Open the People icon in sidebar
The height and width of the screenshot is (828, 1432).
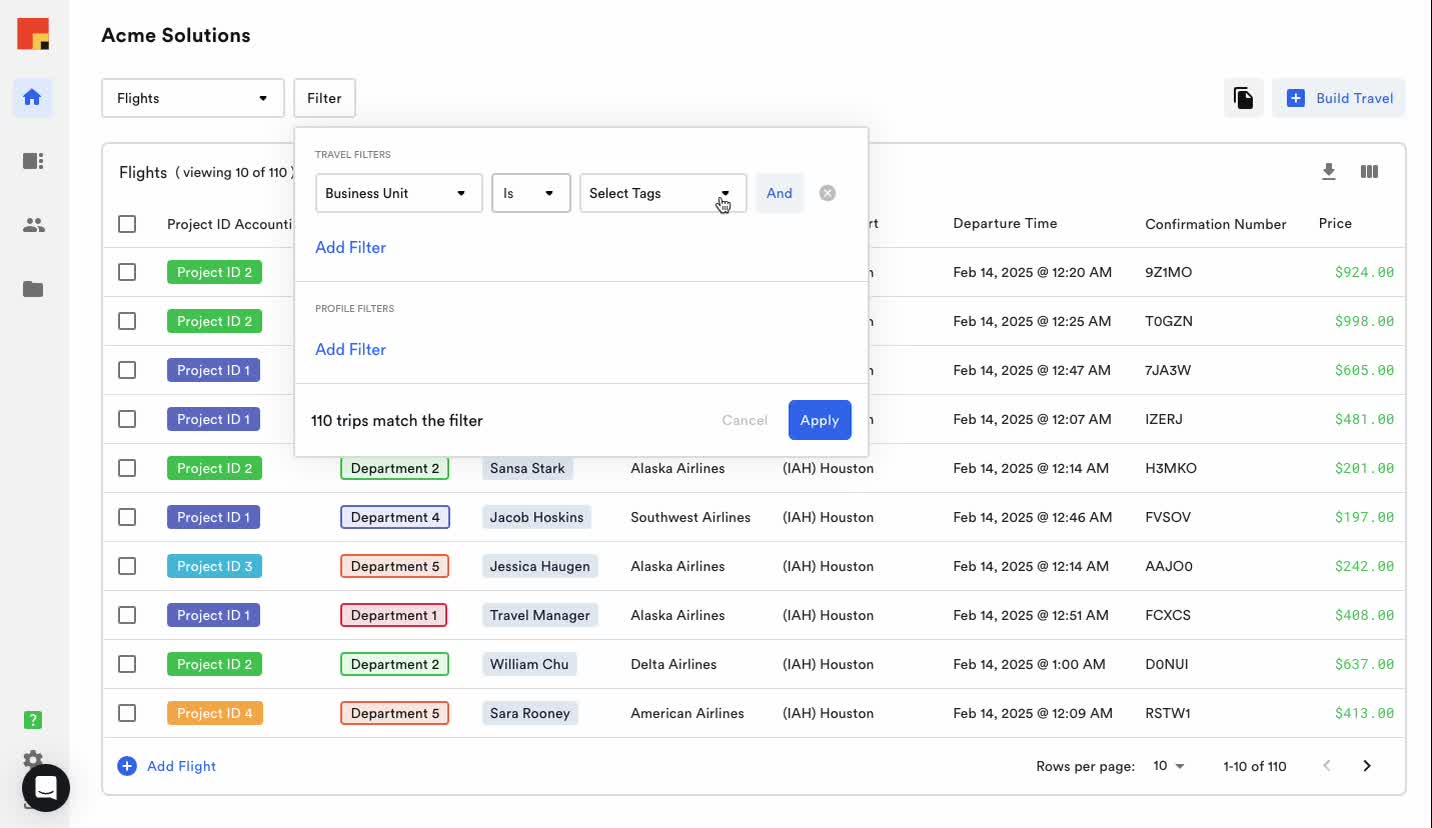[x=33, y=225]
